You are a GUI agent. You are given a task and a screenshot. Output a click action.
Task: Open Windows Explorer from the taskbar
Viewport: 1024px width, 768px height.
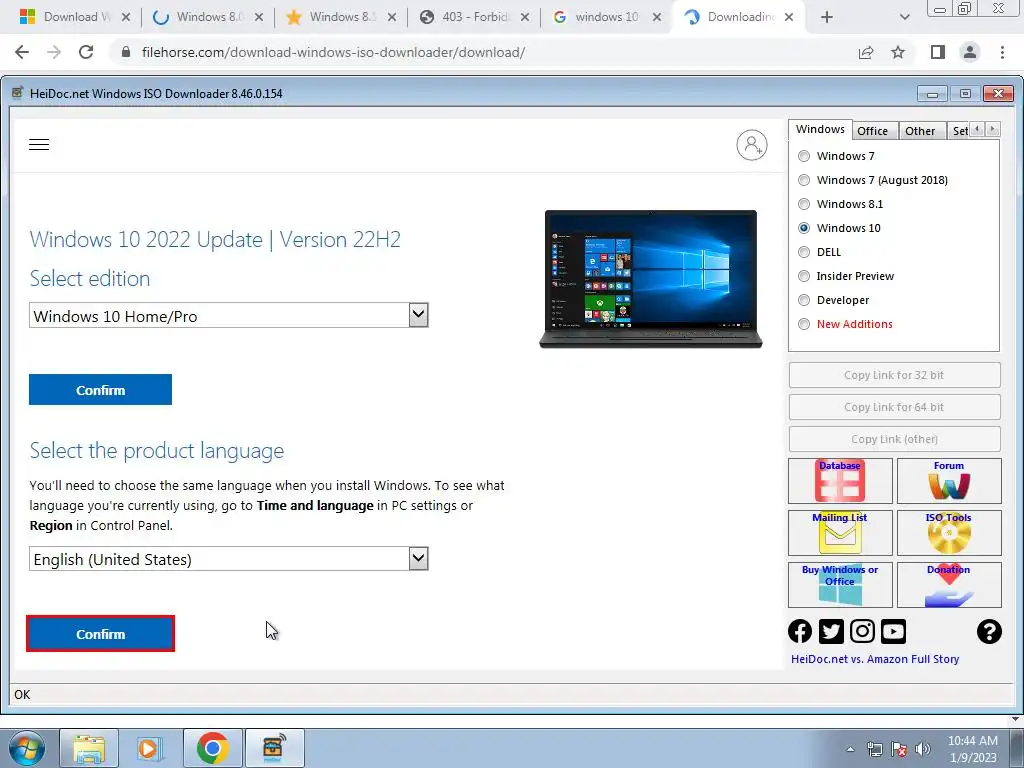pos(89,748)
